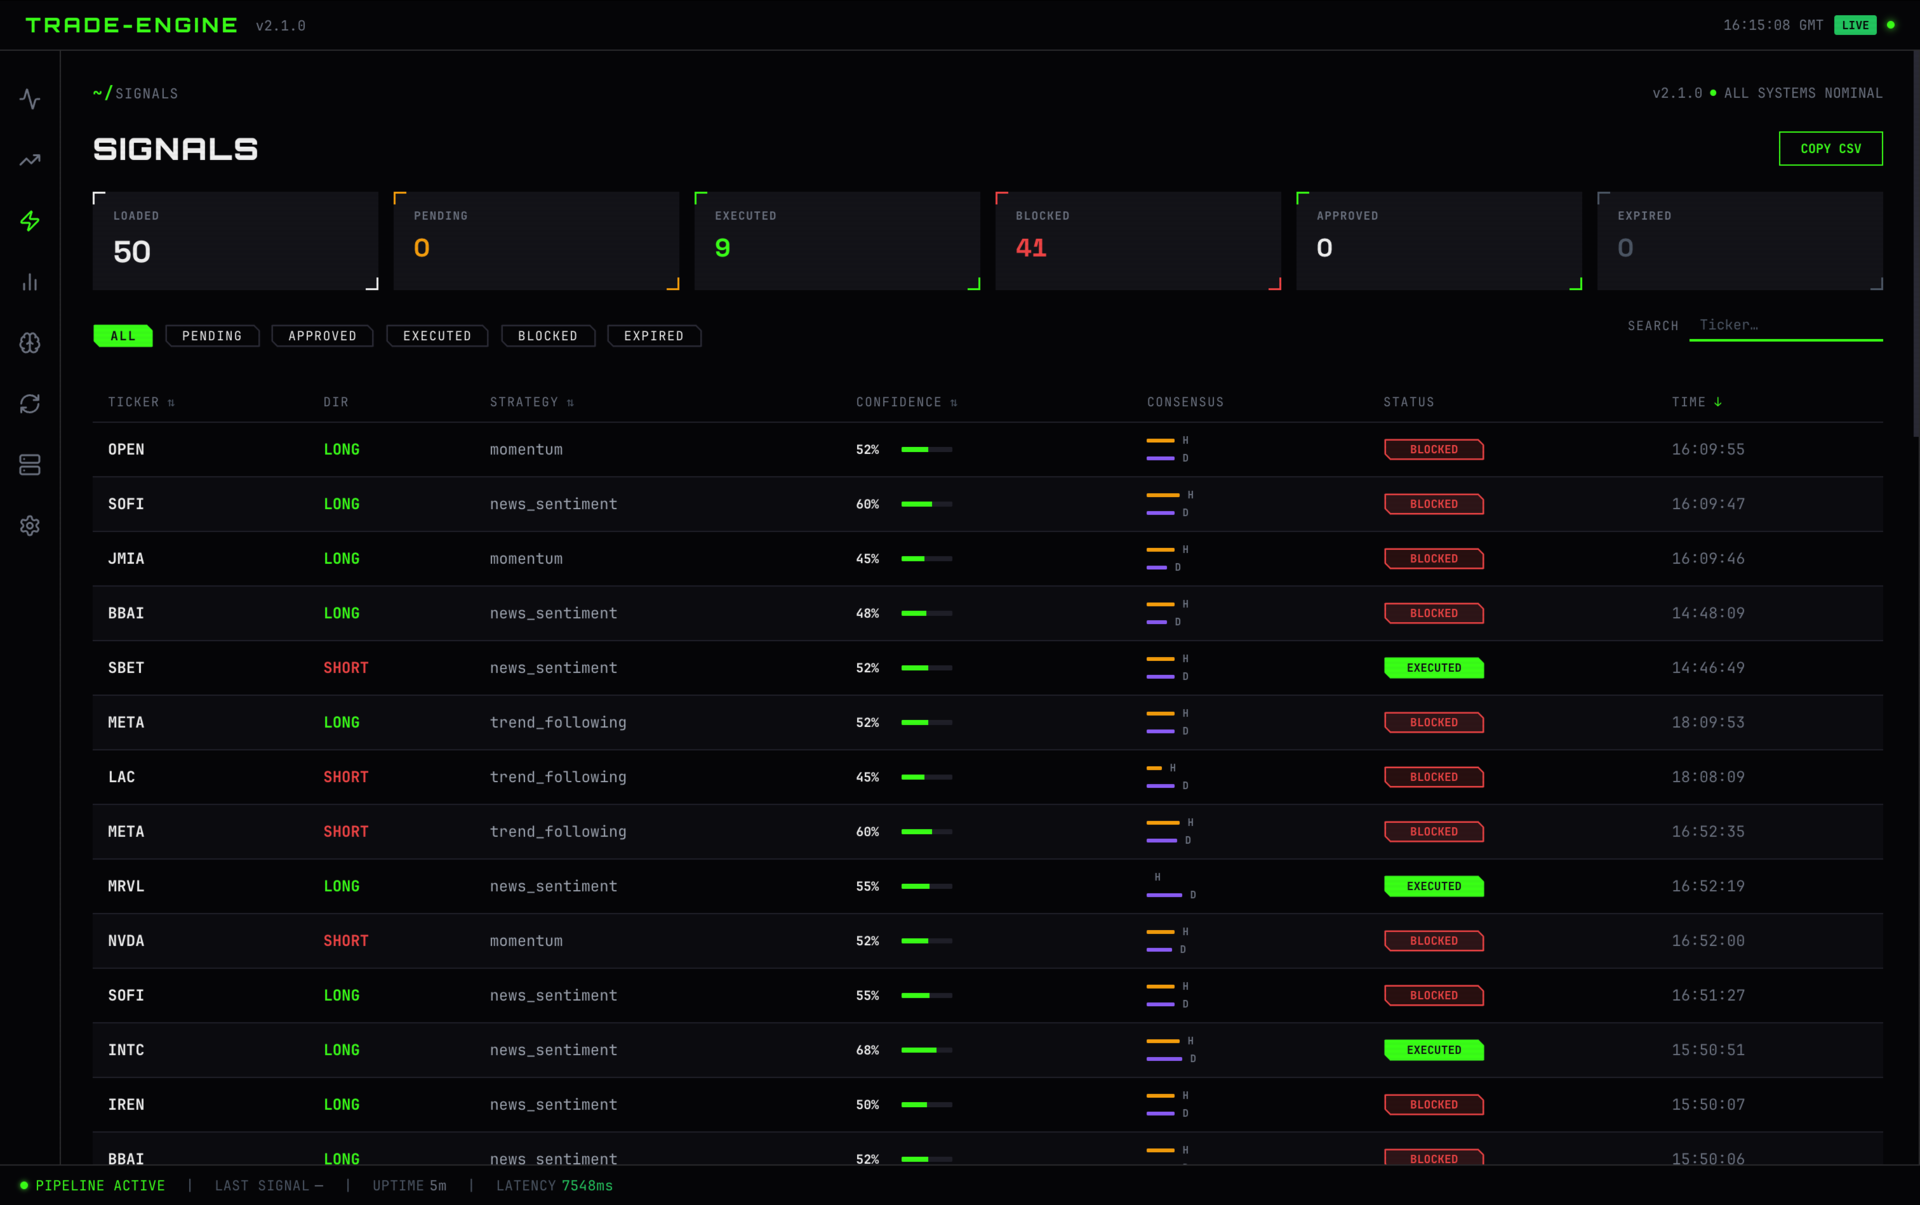Switch to the EXPIRED filter tab

pos(654,336)
